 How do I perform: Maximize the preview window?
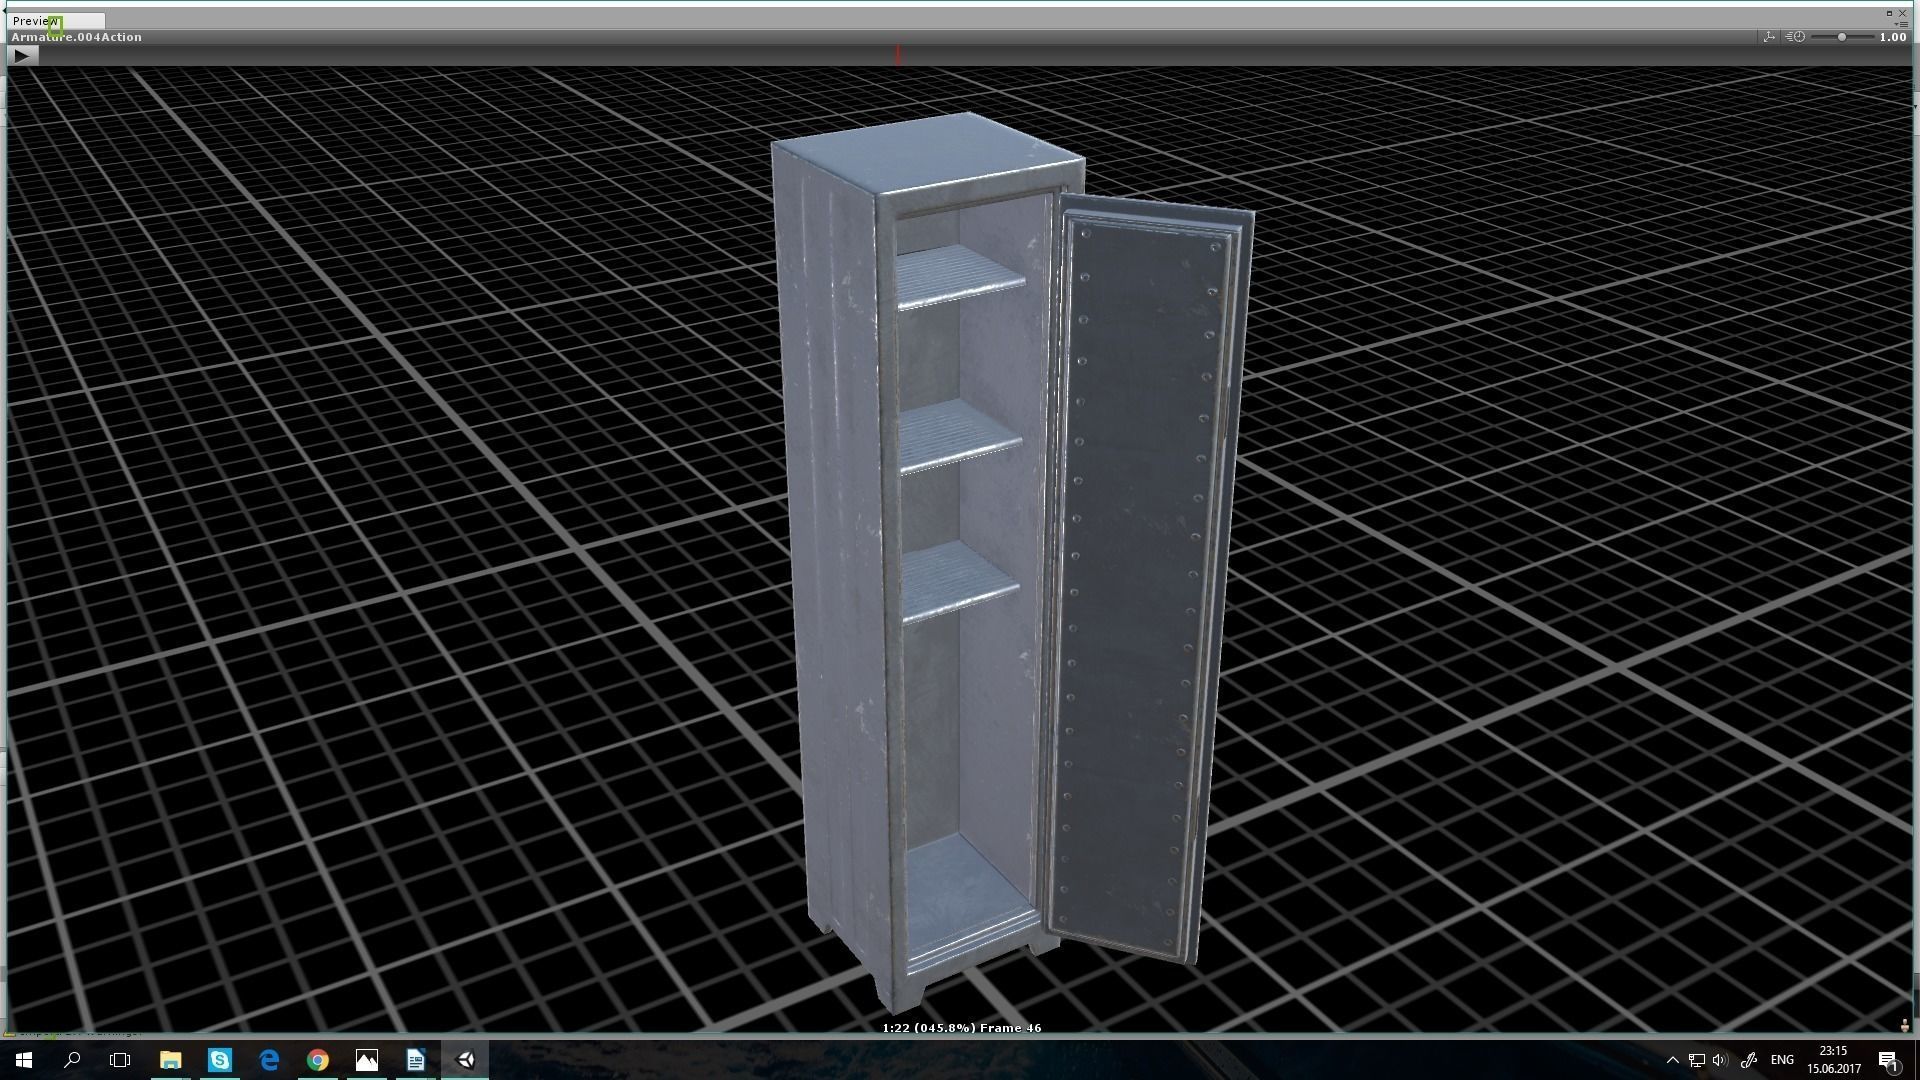point(1889,13)
